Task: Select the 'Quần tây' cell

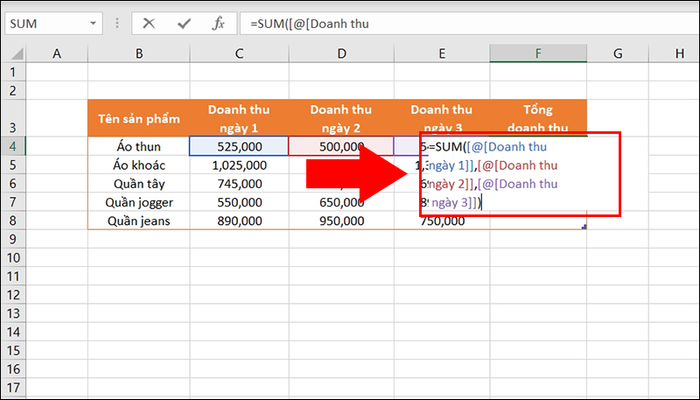Action: click(139, 183)
